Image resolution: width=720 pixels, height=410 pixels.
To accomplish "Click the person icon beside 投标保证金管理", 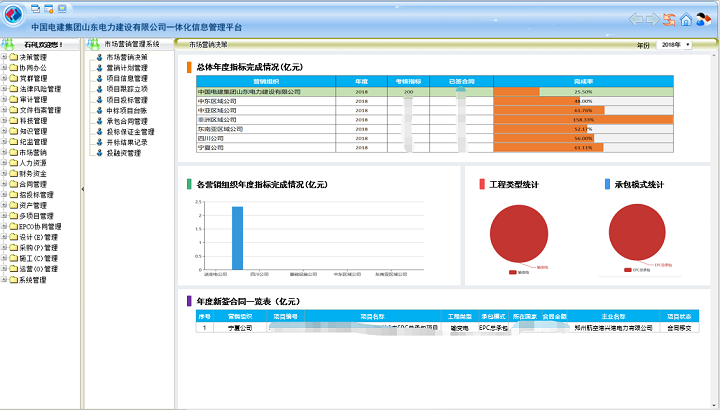I will 99,132.
